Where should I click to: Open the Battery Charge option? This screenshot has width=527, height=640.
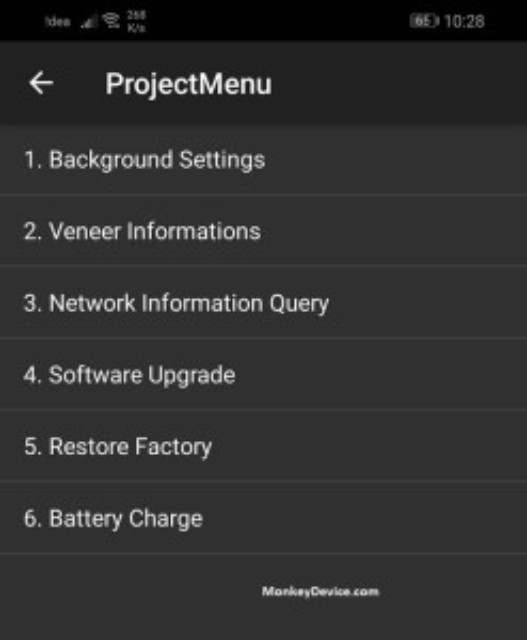(x=263, y=518)
